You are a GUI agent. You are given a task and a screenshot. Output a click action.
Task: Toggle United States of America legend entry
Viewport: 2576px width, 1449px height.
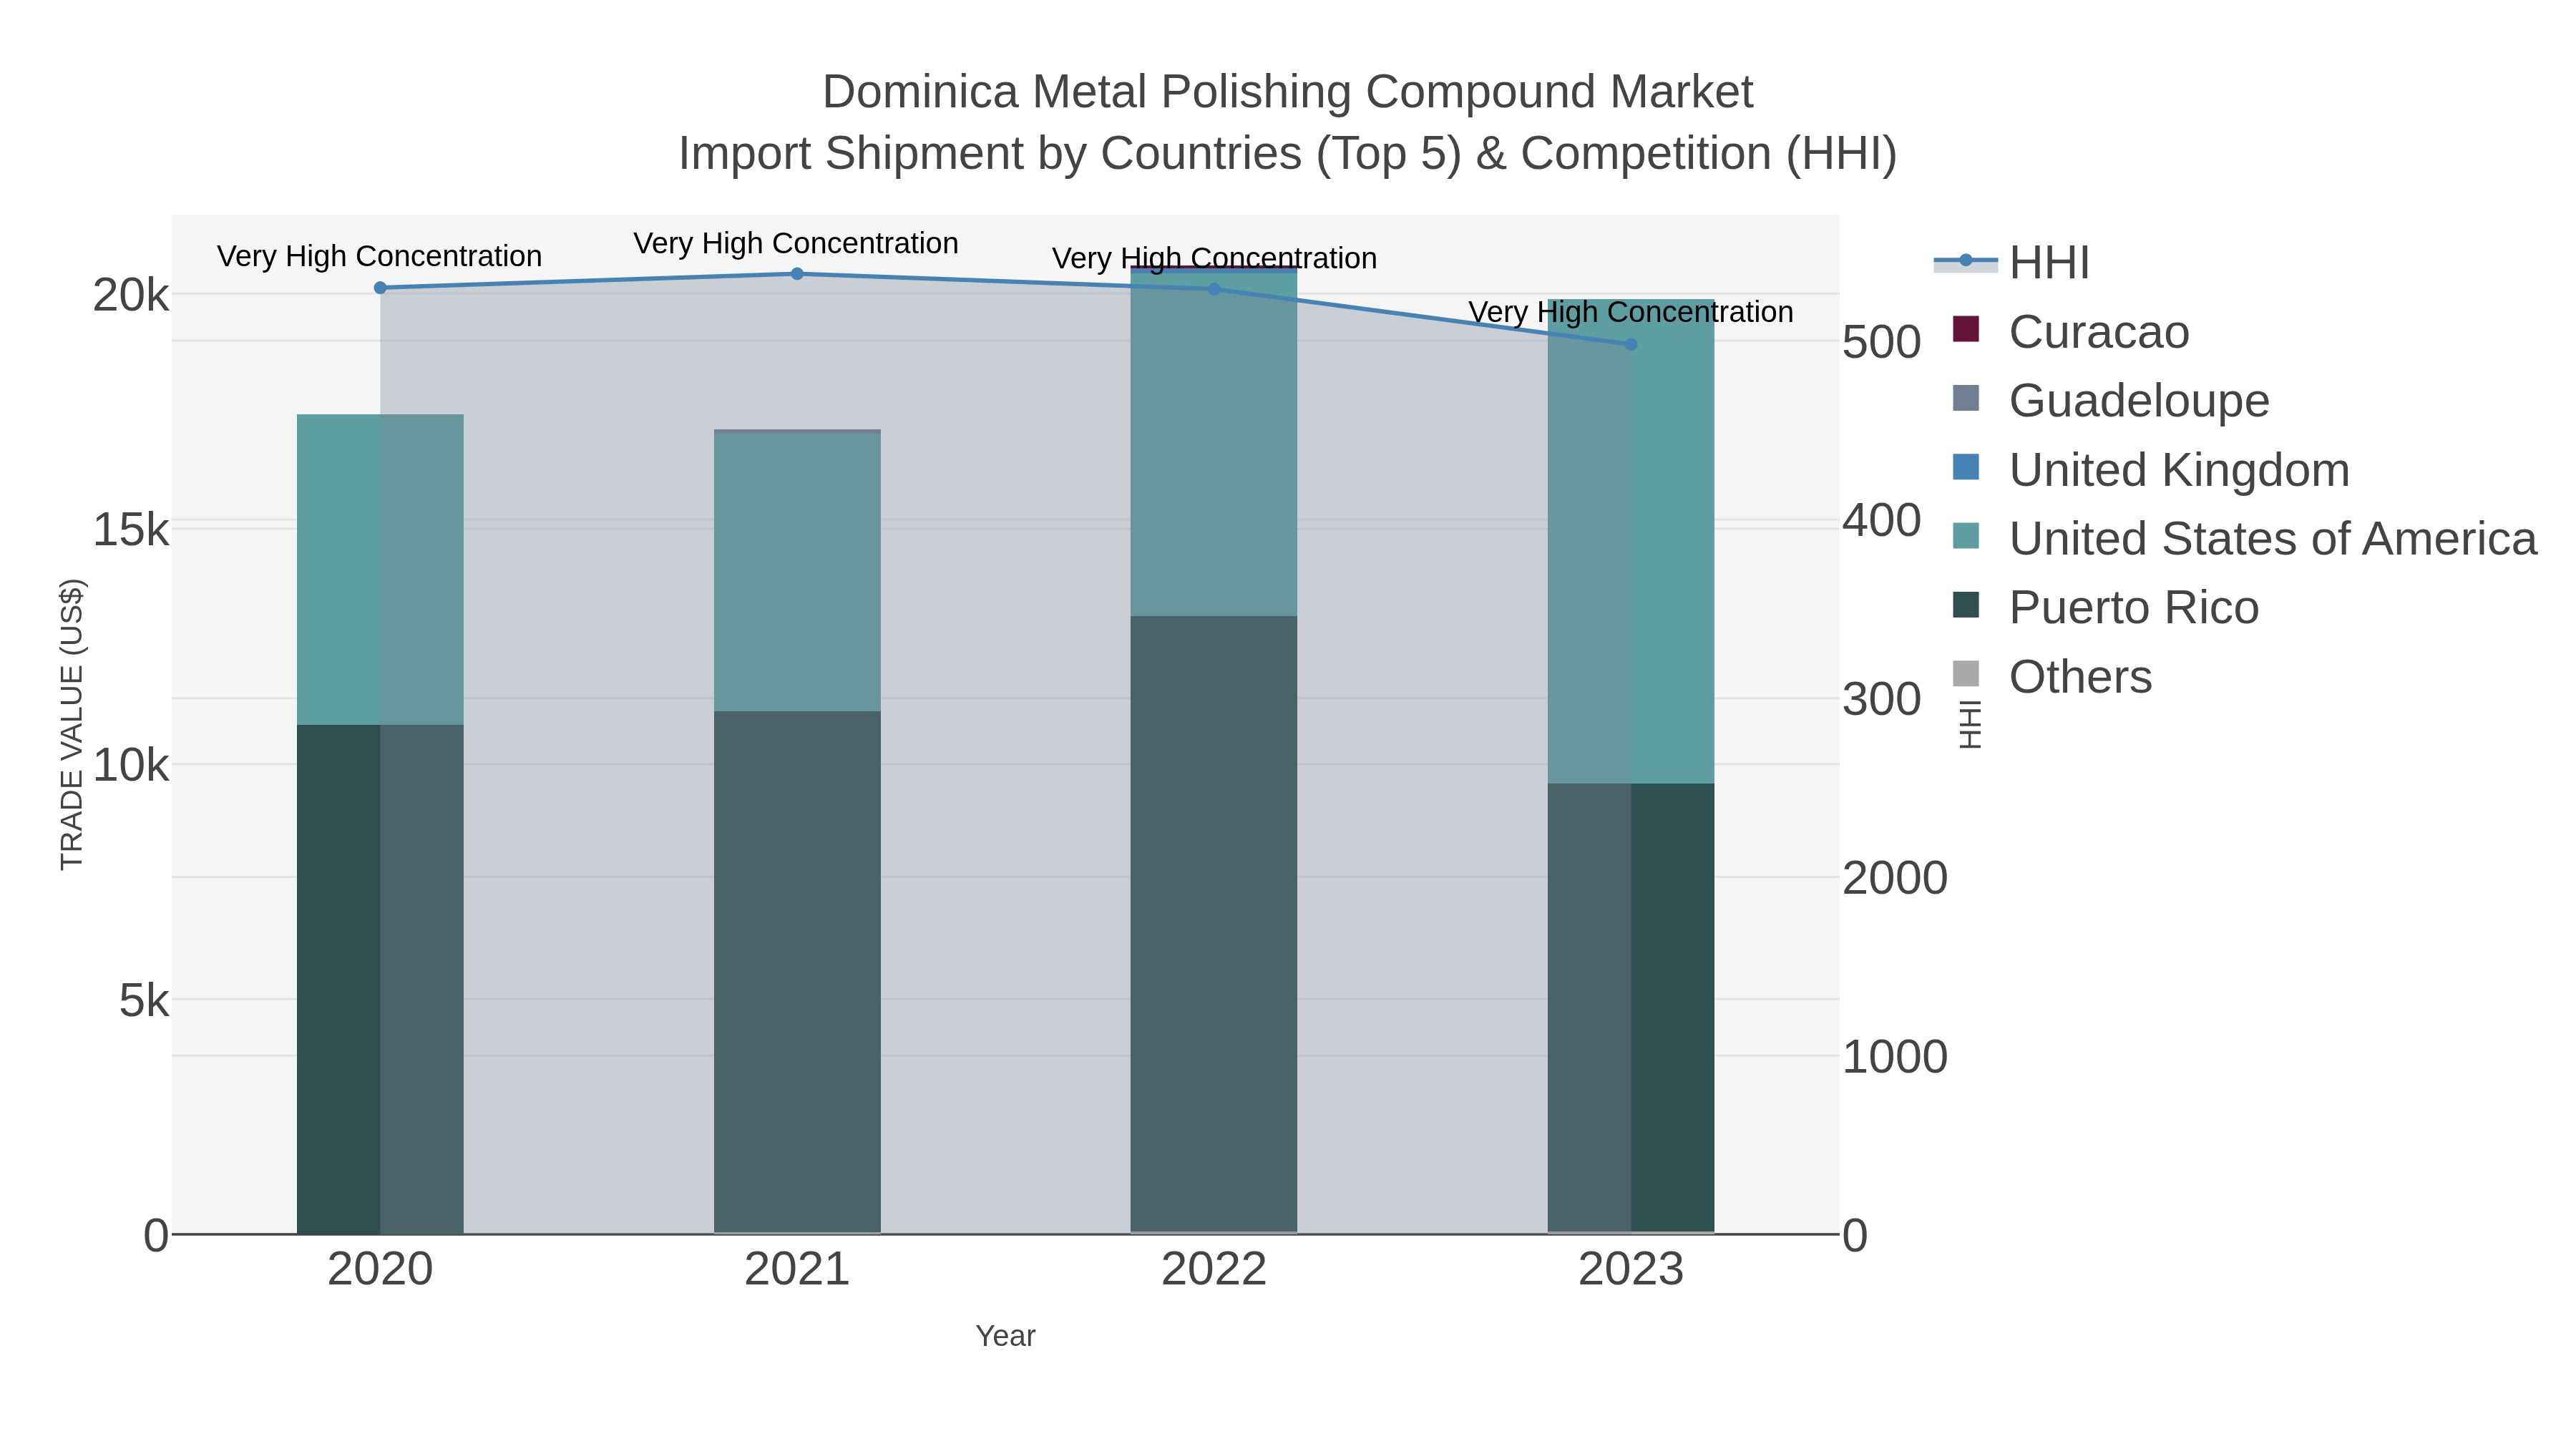pyautogui.click(x=2245, y=539)
